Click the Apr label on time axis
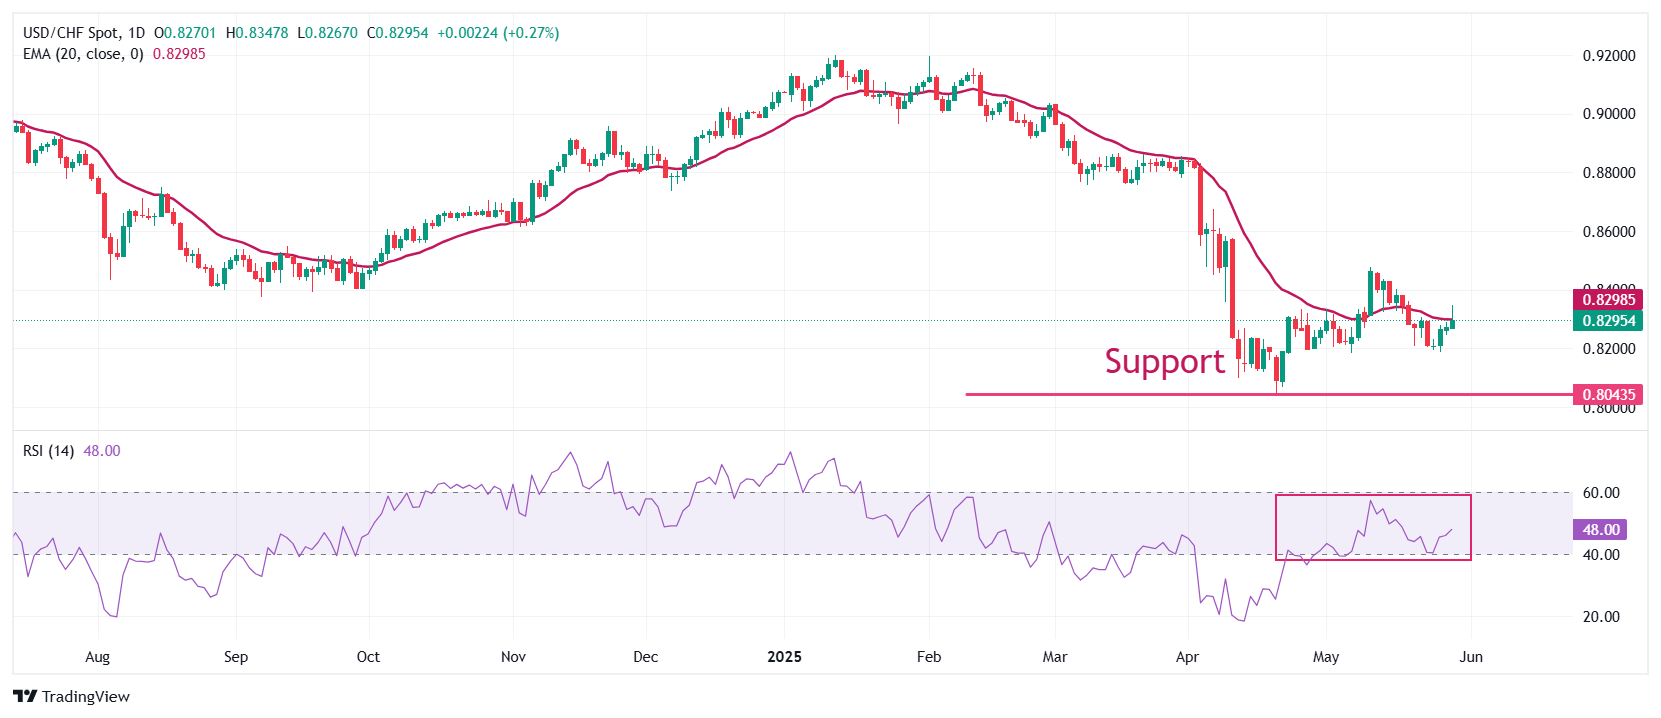Image resolution: width=1661 pixels, height=718 pixels. pyautogui.click(x=1187, y=657)
